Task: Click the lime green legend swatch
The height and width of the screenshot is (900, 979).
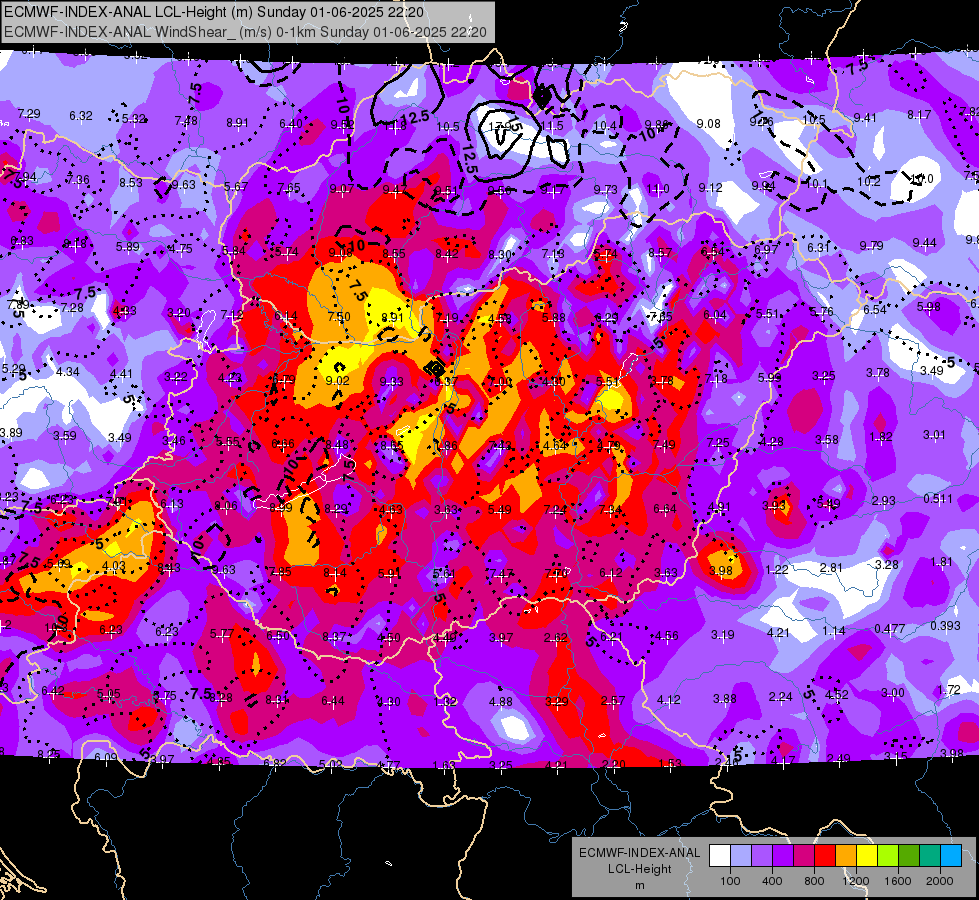Action: coord(888,856)
